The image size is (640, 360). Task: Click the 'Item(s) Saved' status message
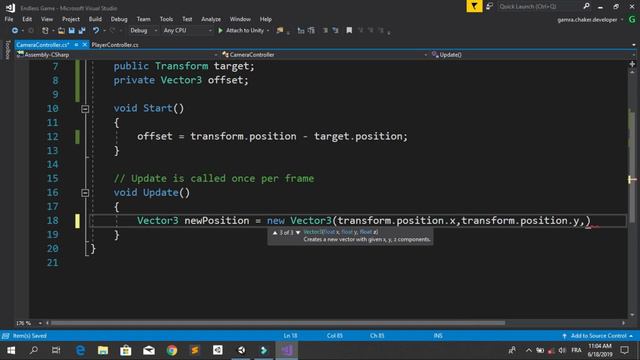tap(29, 336)
